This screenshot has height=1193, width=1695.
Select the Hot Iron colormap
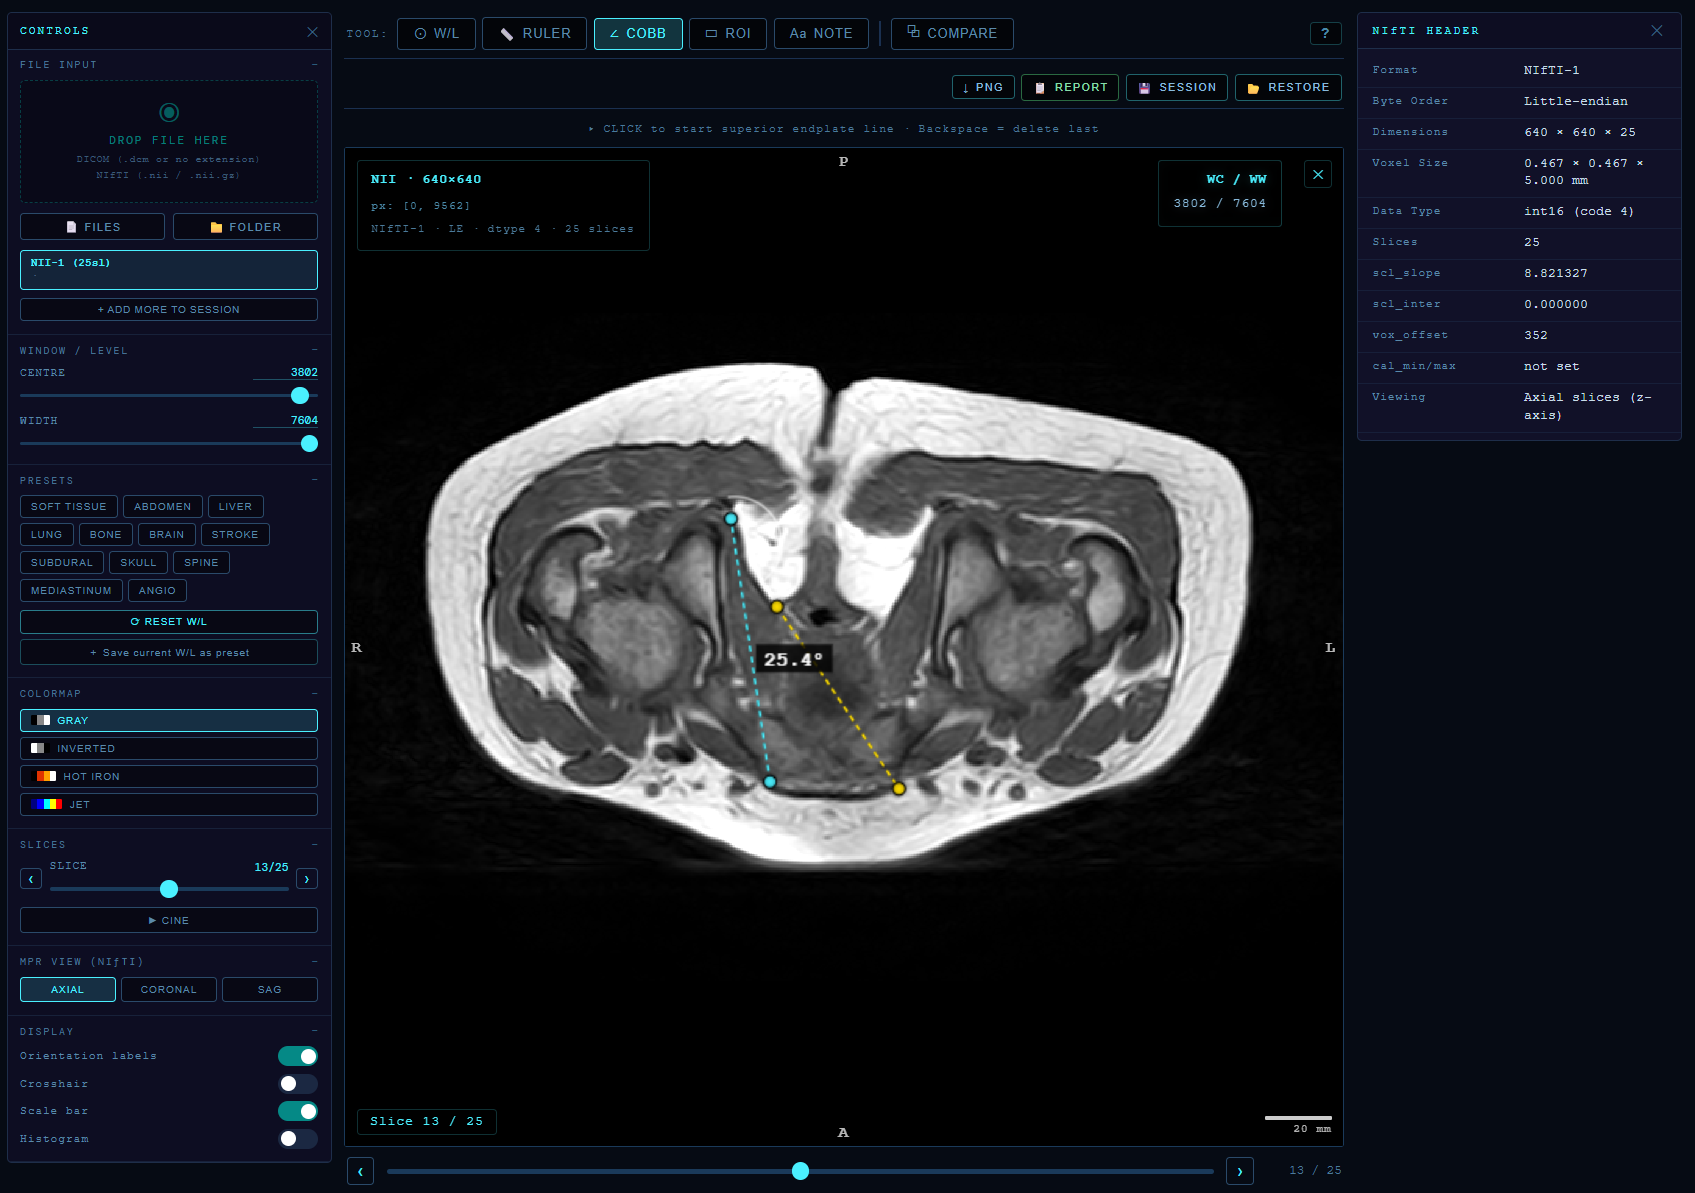[x=169, y=776]
